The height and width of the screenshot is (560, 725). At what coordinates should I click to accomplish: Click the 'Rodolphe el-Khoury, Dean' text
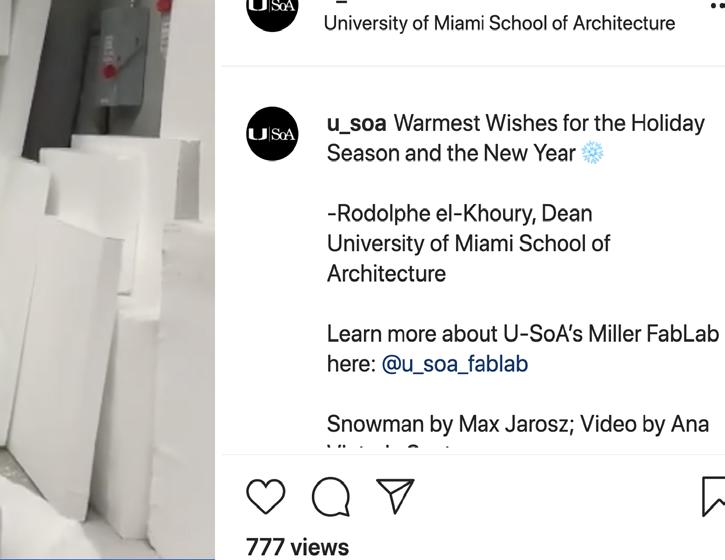pos(460,214)
